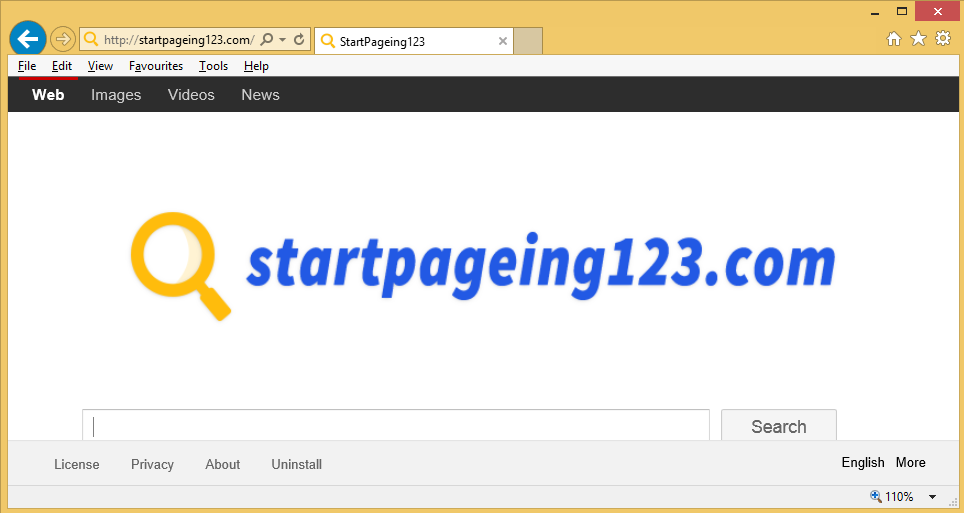
Task: Open Favourites star icon
Action: coord(918,39)
